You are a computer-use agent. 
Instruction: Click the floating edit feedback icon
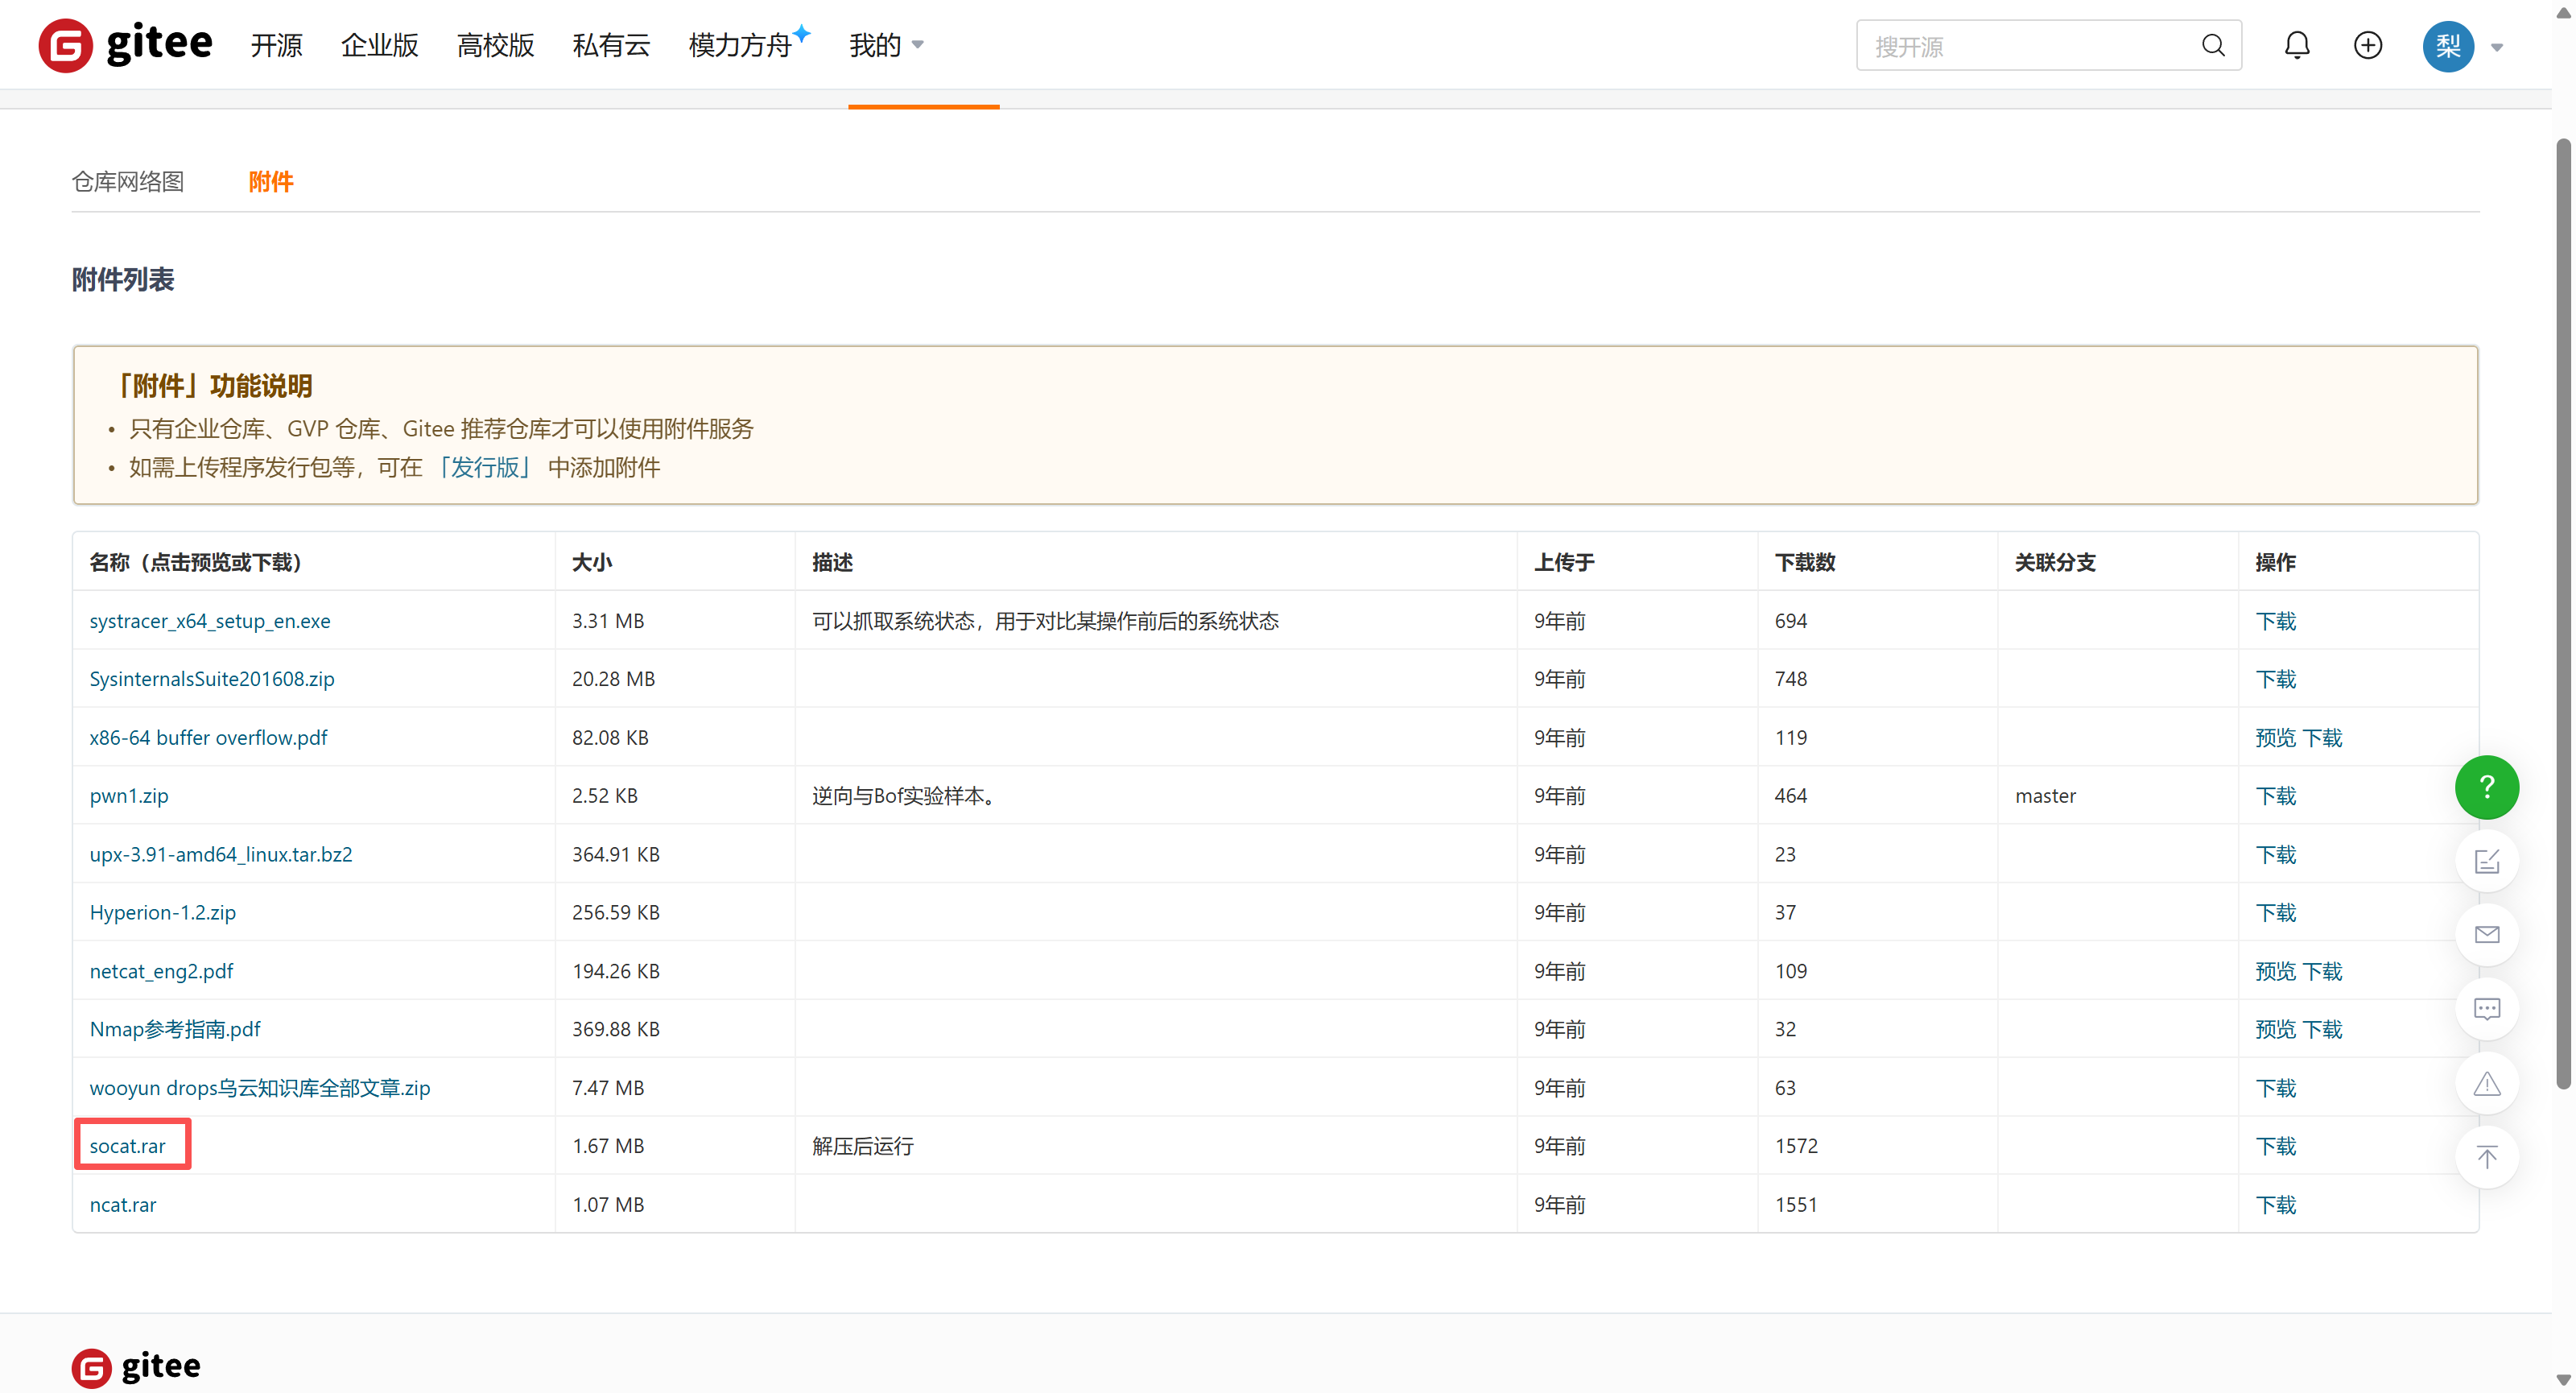(x=2486, y=861)
